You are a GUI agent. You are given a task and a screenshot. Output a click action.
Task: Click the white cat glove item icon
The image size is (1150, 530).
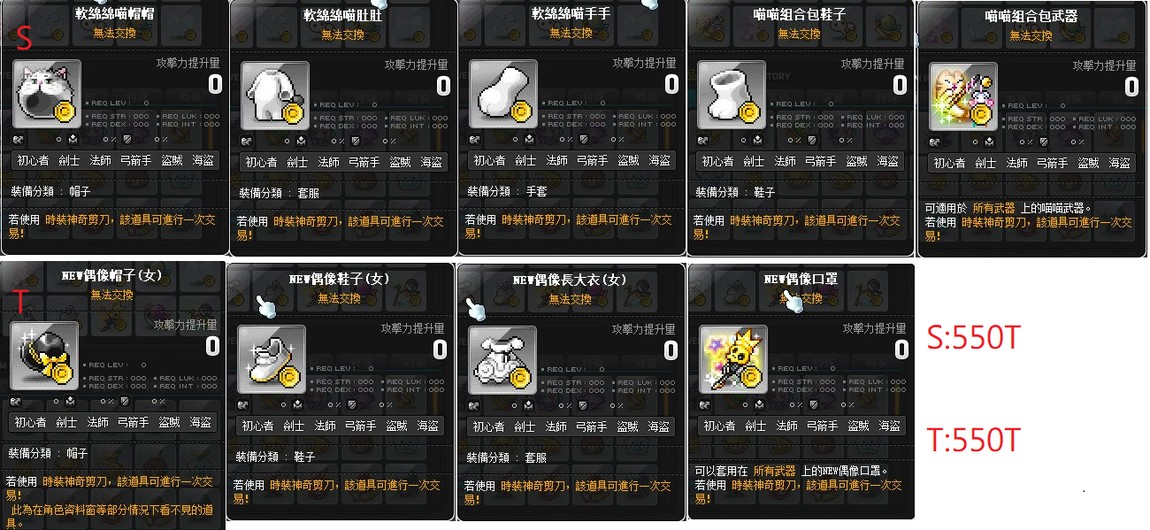click(504, 95)
